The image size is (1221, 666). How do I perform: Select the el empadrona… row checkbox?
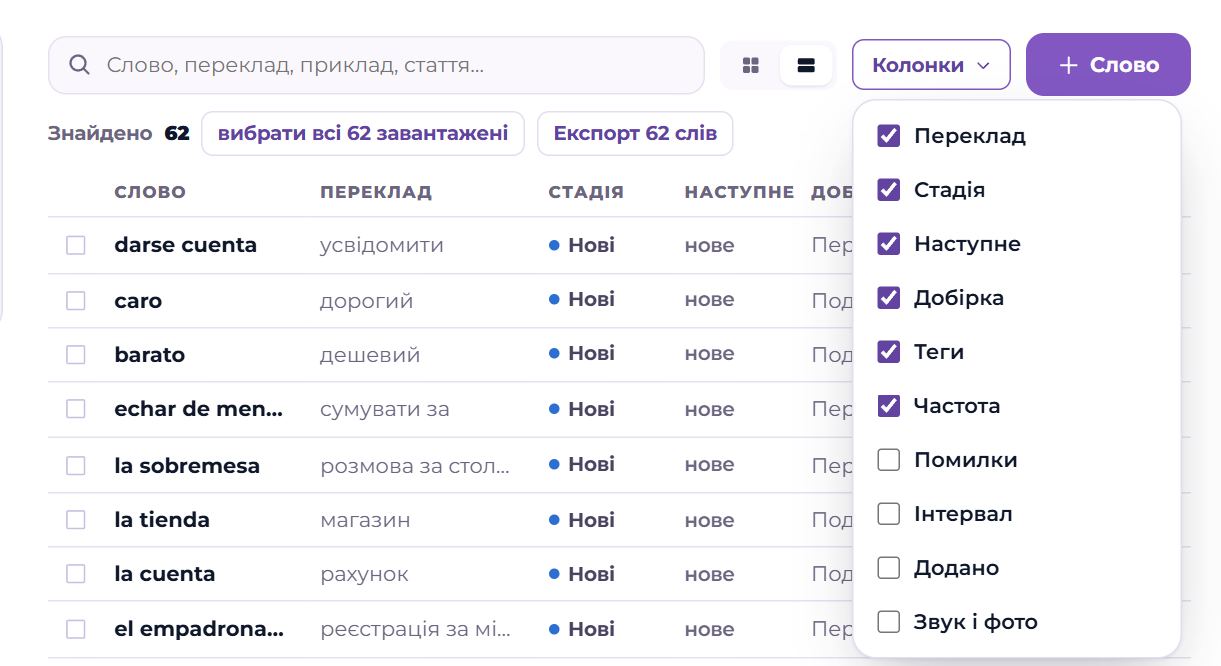tap(76, 629)
